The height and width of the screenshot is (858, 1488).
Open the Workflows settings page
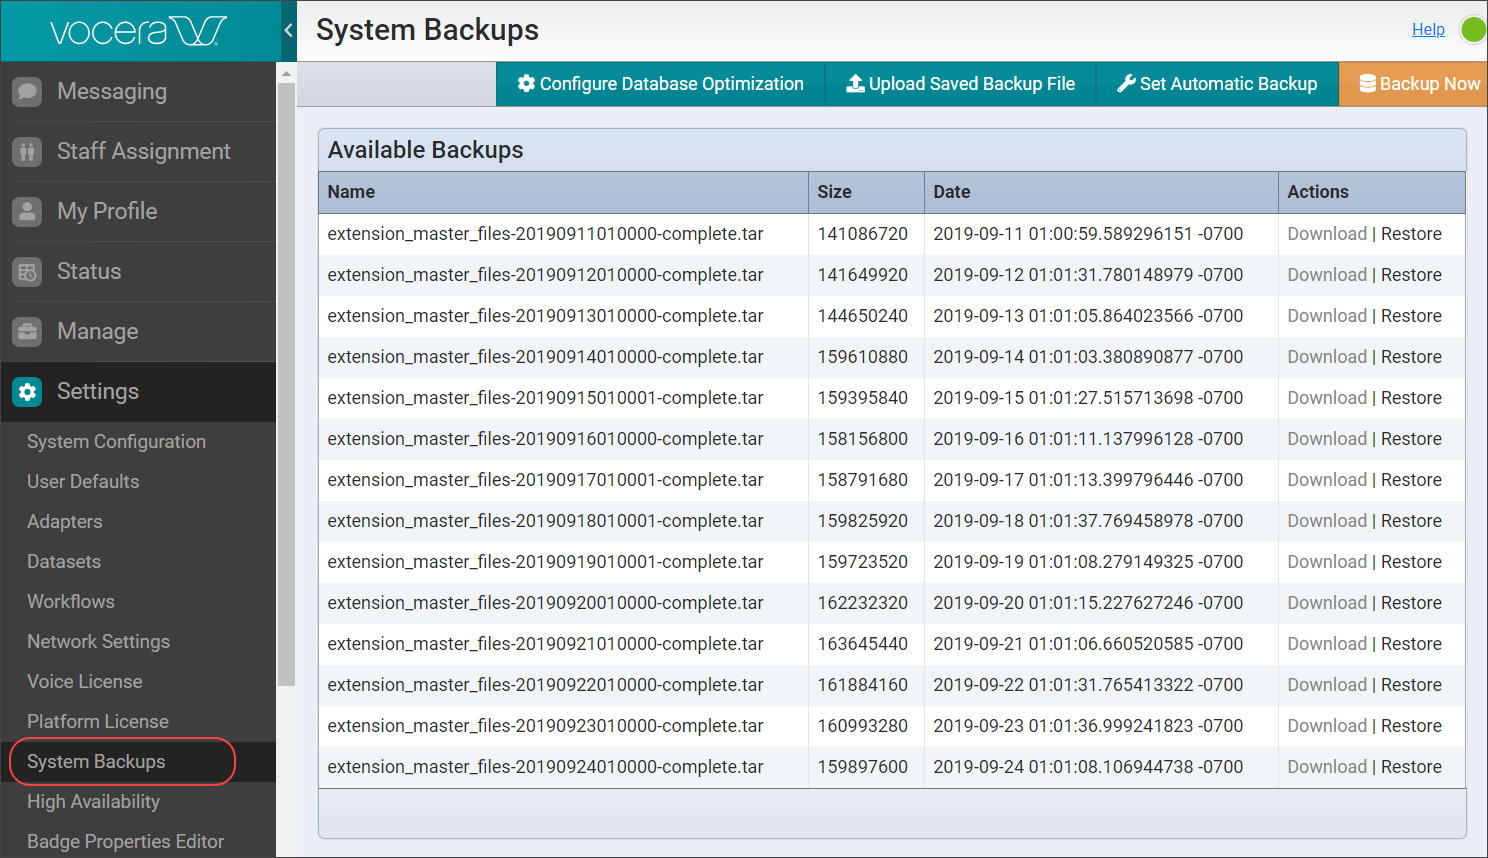71,601
